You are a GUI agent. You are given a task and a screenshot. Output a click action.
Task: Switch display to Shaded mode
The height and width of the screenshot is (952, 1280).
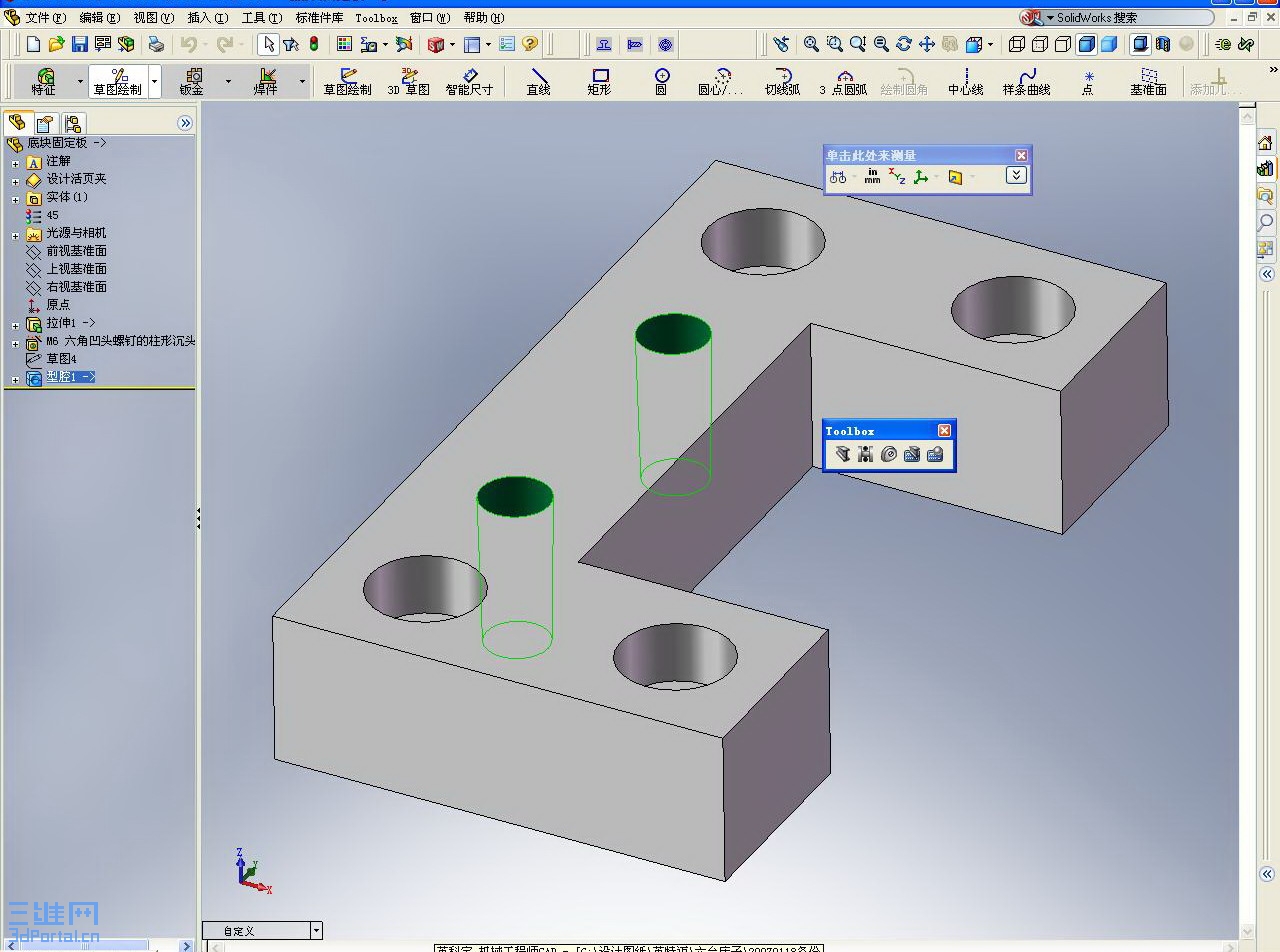(1109, 44)
